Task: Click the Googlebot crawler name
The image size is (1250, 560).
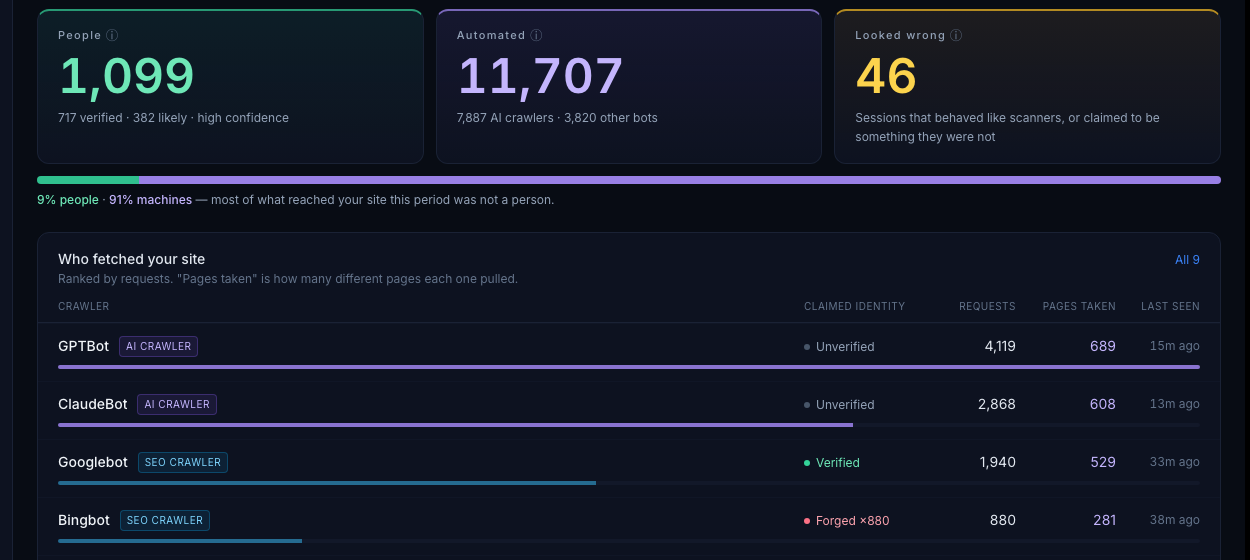Action: [x=93, y=462]
